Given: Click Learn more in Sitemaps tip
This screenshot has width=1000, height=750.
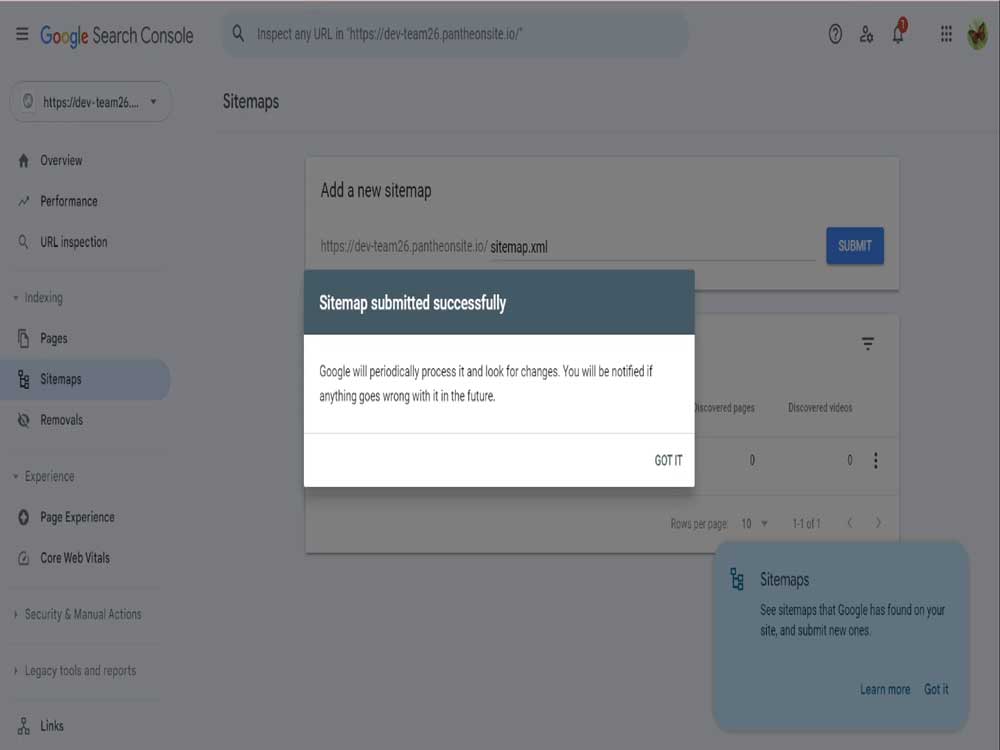Looking at the screenshot, I should (885, 689).
